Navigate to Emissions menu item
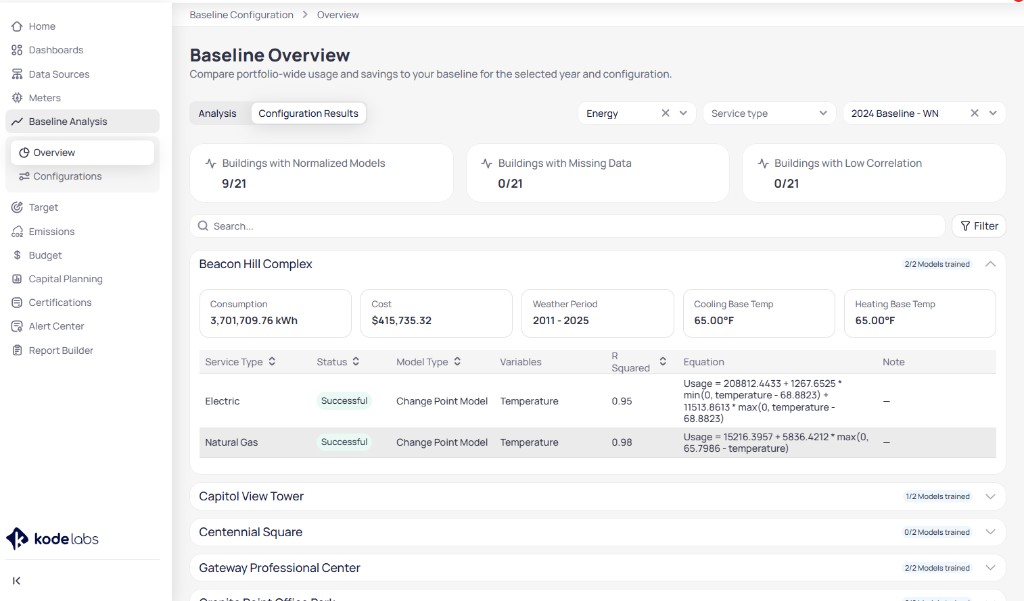This screenshot has height=601, width=1024. [x=52, y=232]
